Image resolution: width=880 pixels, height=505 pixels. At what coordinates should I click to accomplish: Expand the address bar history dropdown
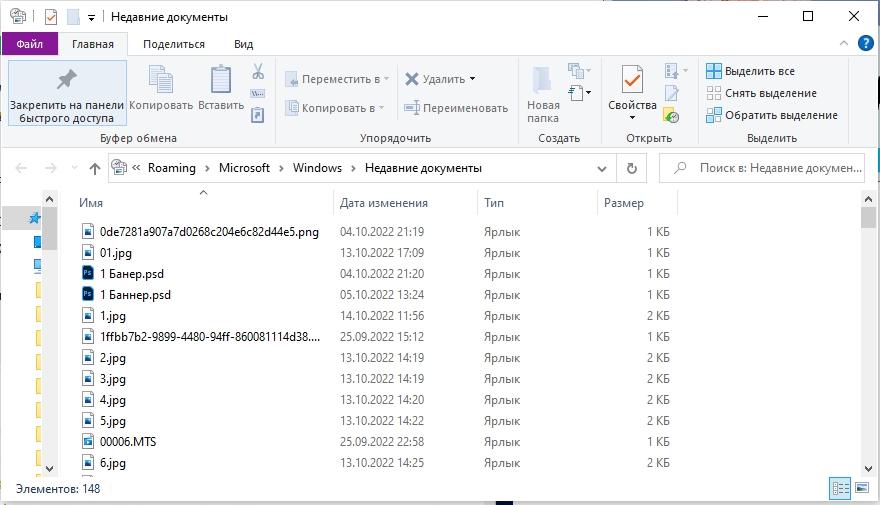click(x=602, y=168)
